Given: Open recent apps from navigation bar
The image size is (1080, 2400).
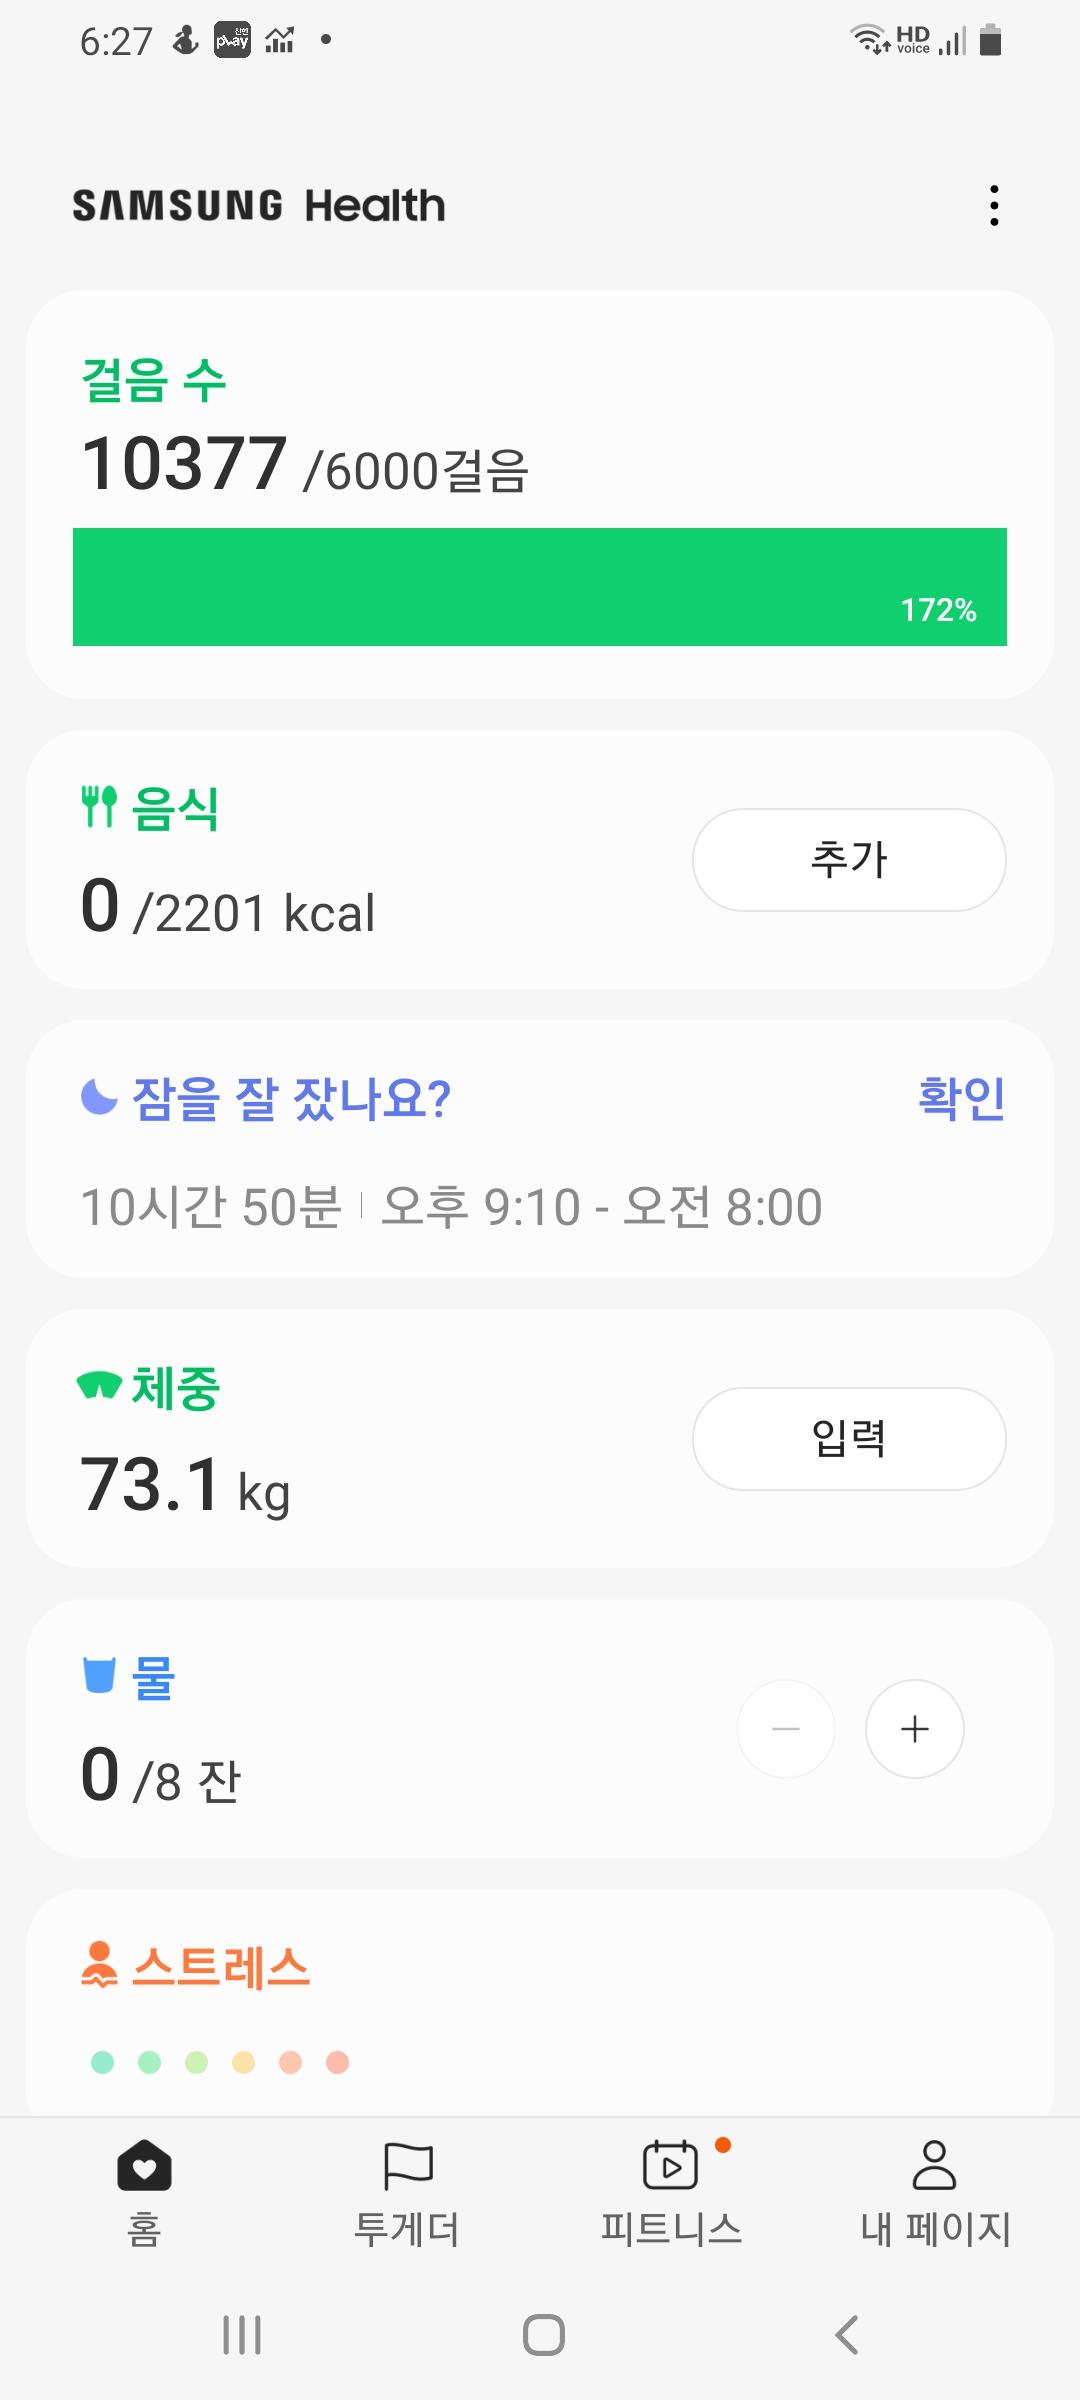Looking at the screenshot, I should pyautogui.click(x=242, y=2335).
